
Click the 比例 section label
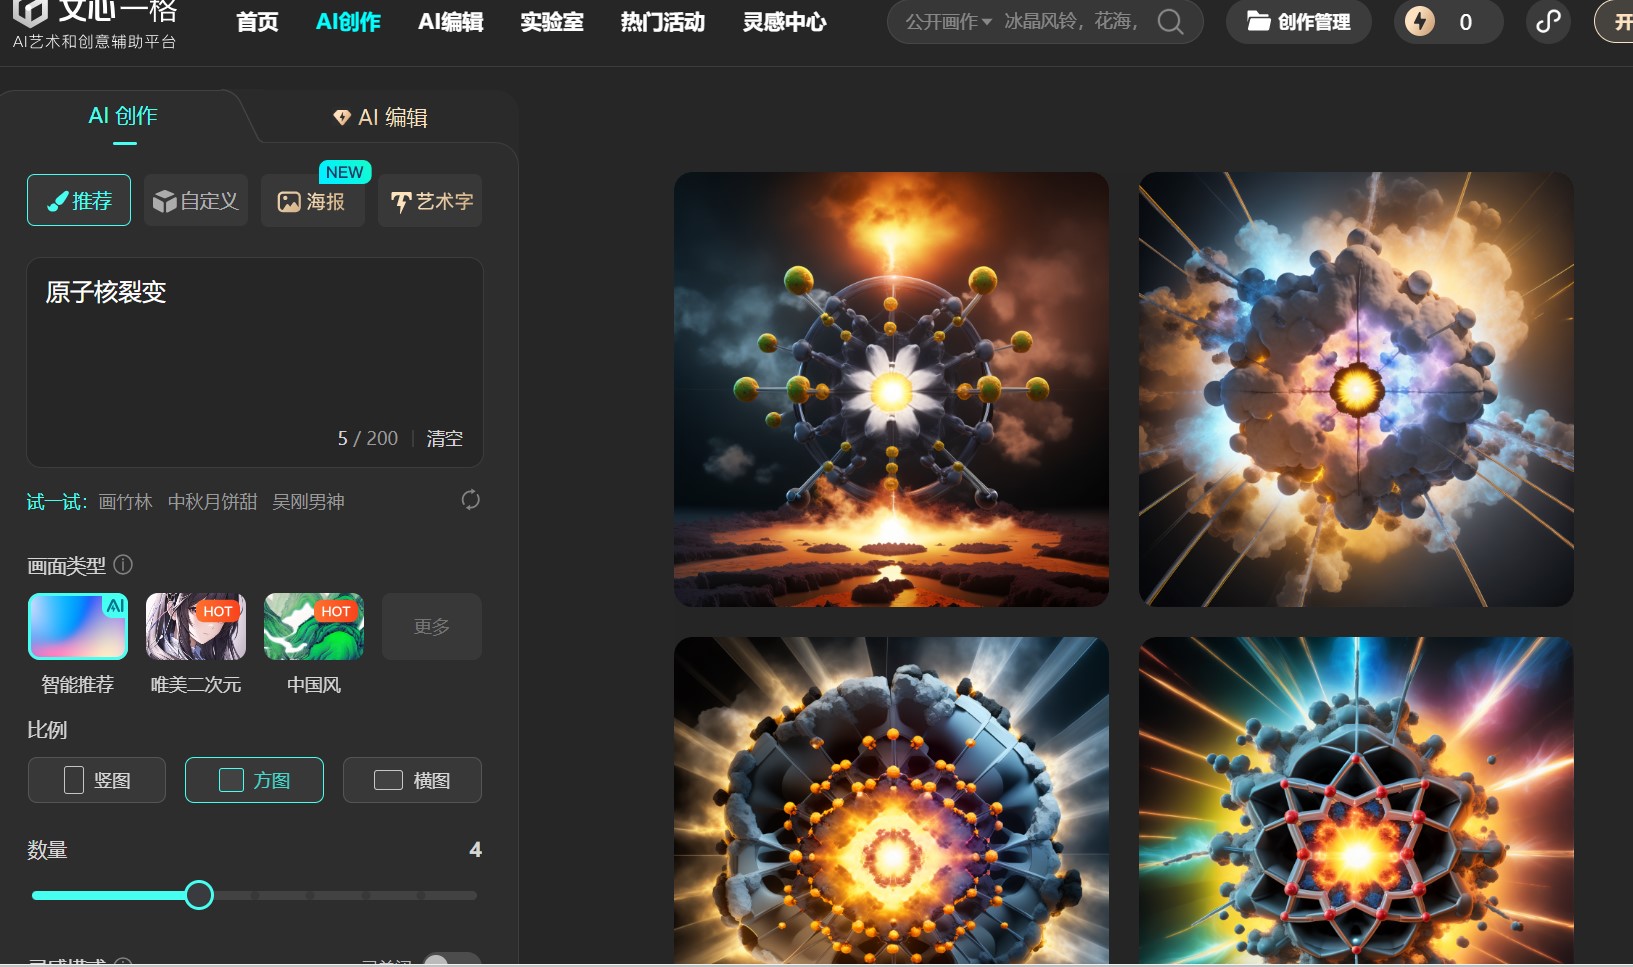tap(47, 730)
